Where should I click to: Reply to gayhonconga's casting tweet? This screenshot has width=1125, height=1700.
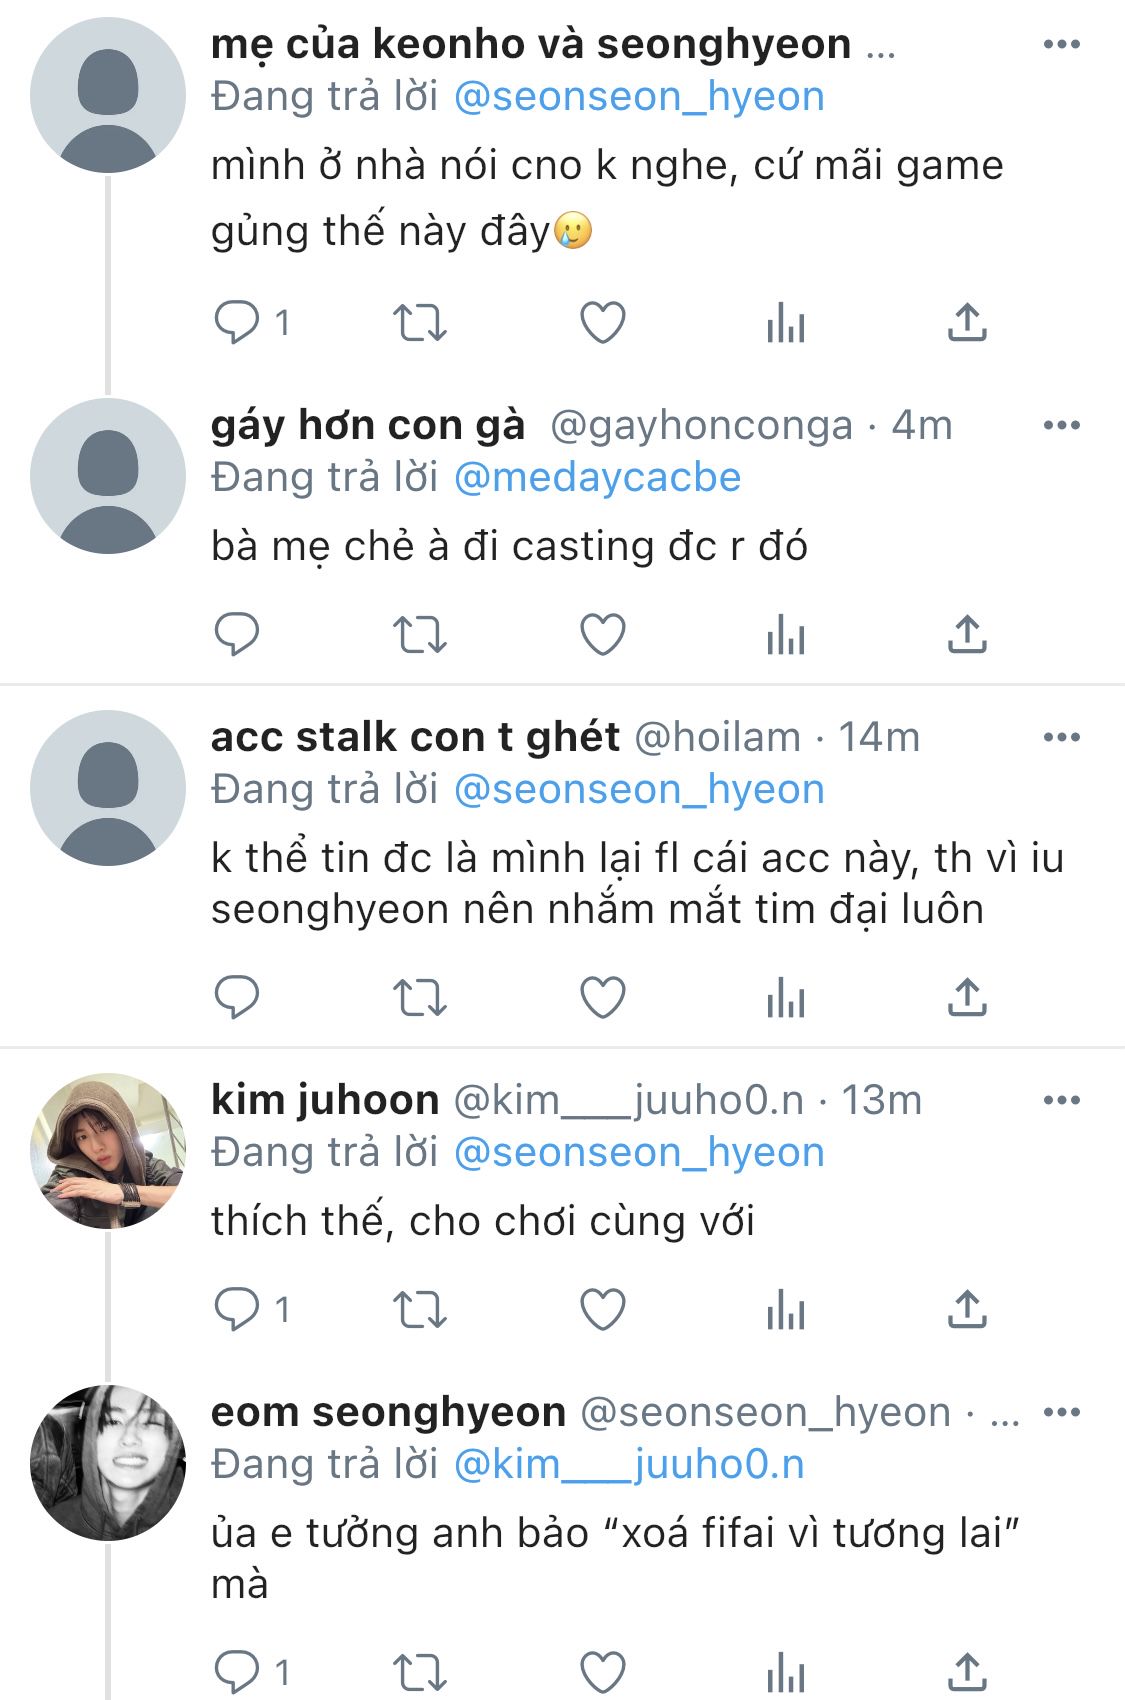tap(237, 635)
